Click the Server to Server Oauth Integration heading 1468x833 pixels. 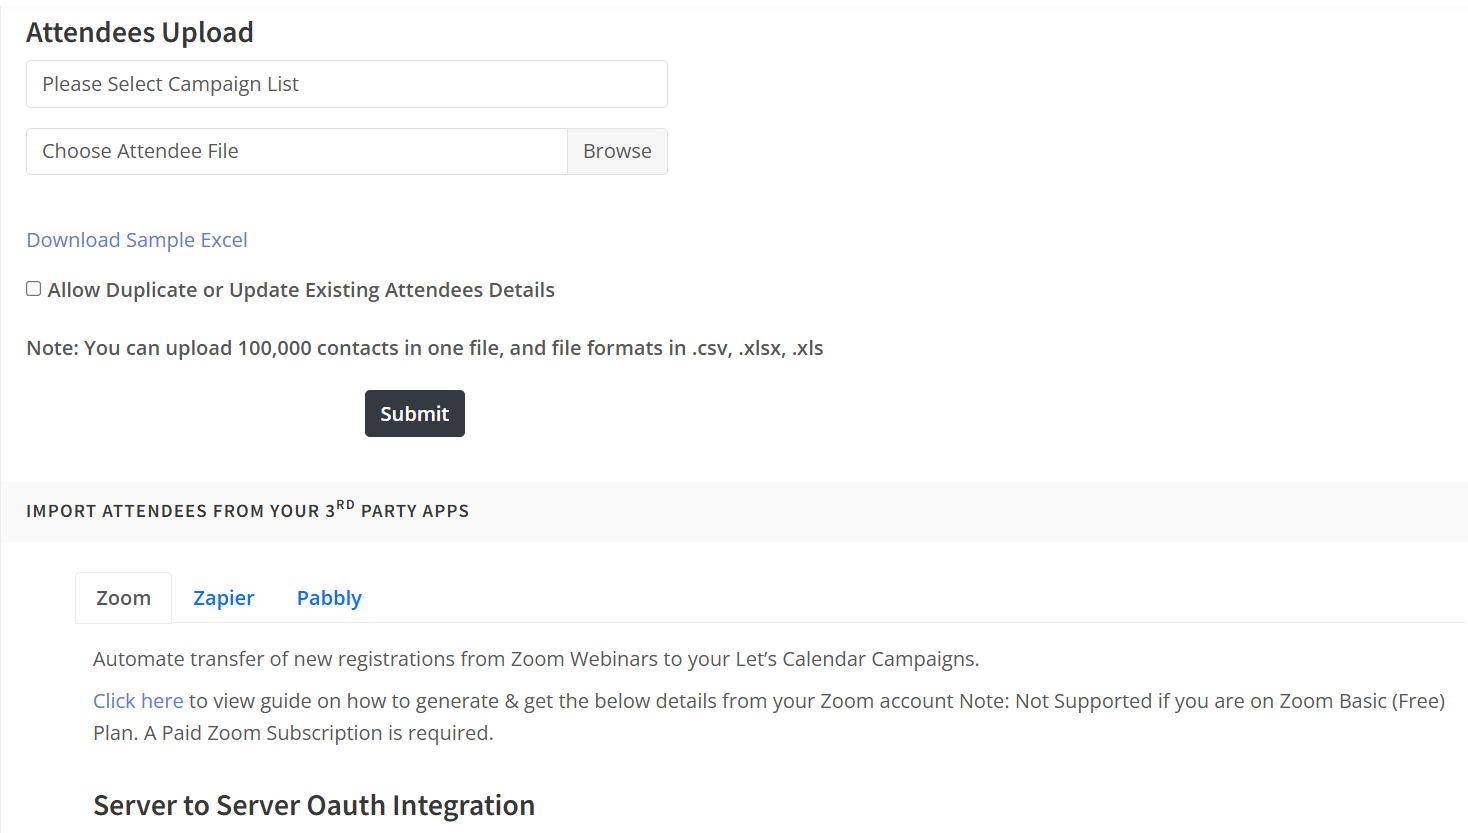tap(314, 805)
